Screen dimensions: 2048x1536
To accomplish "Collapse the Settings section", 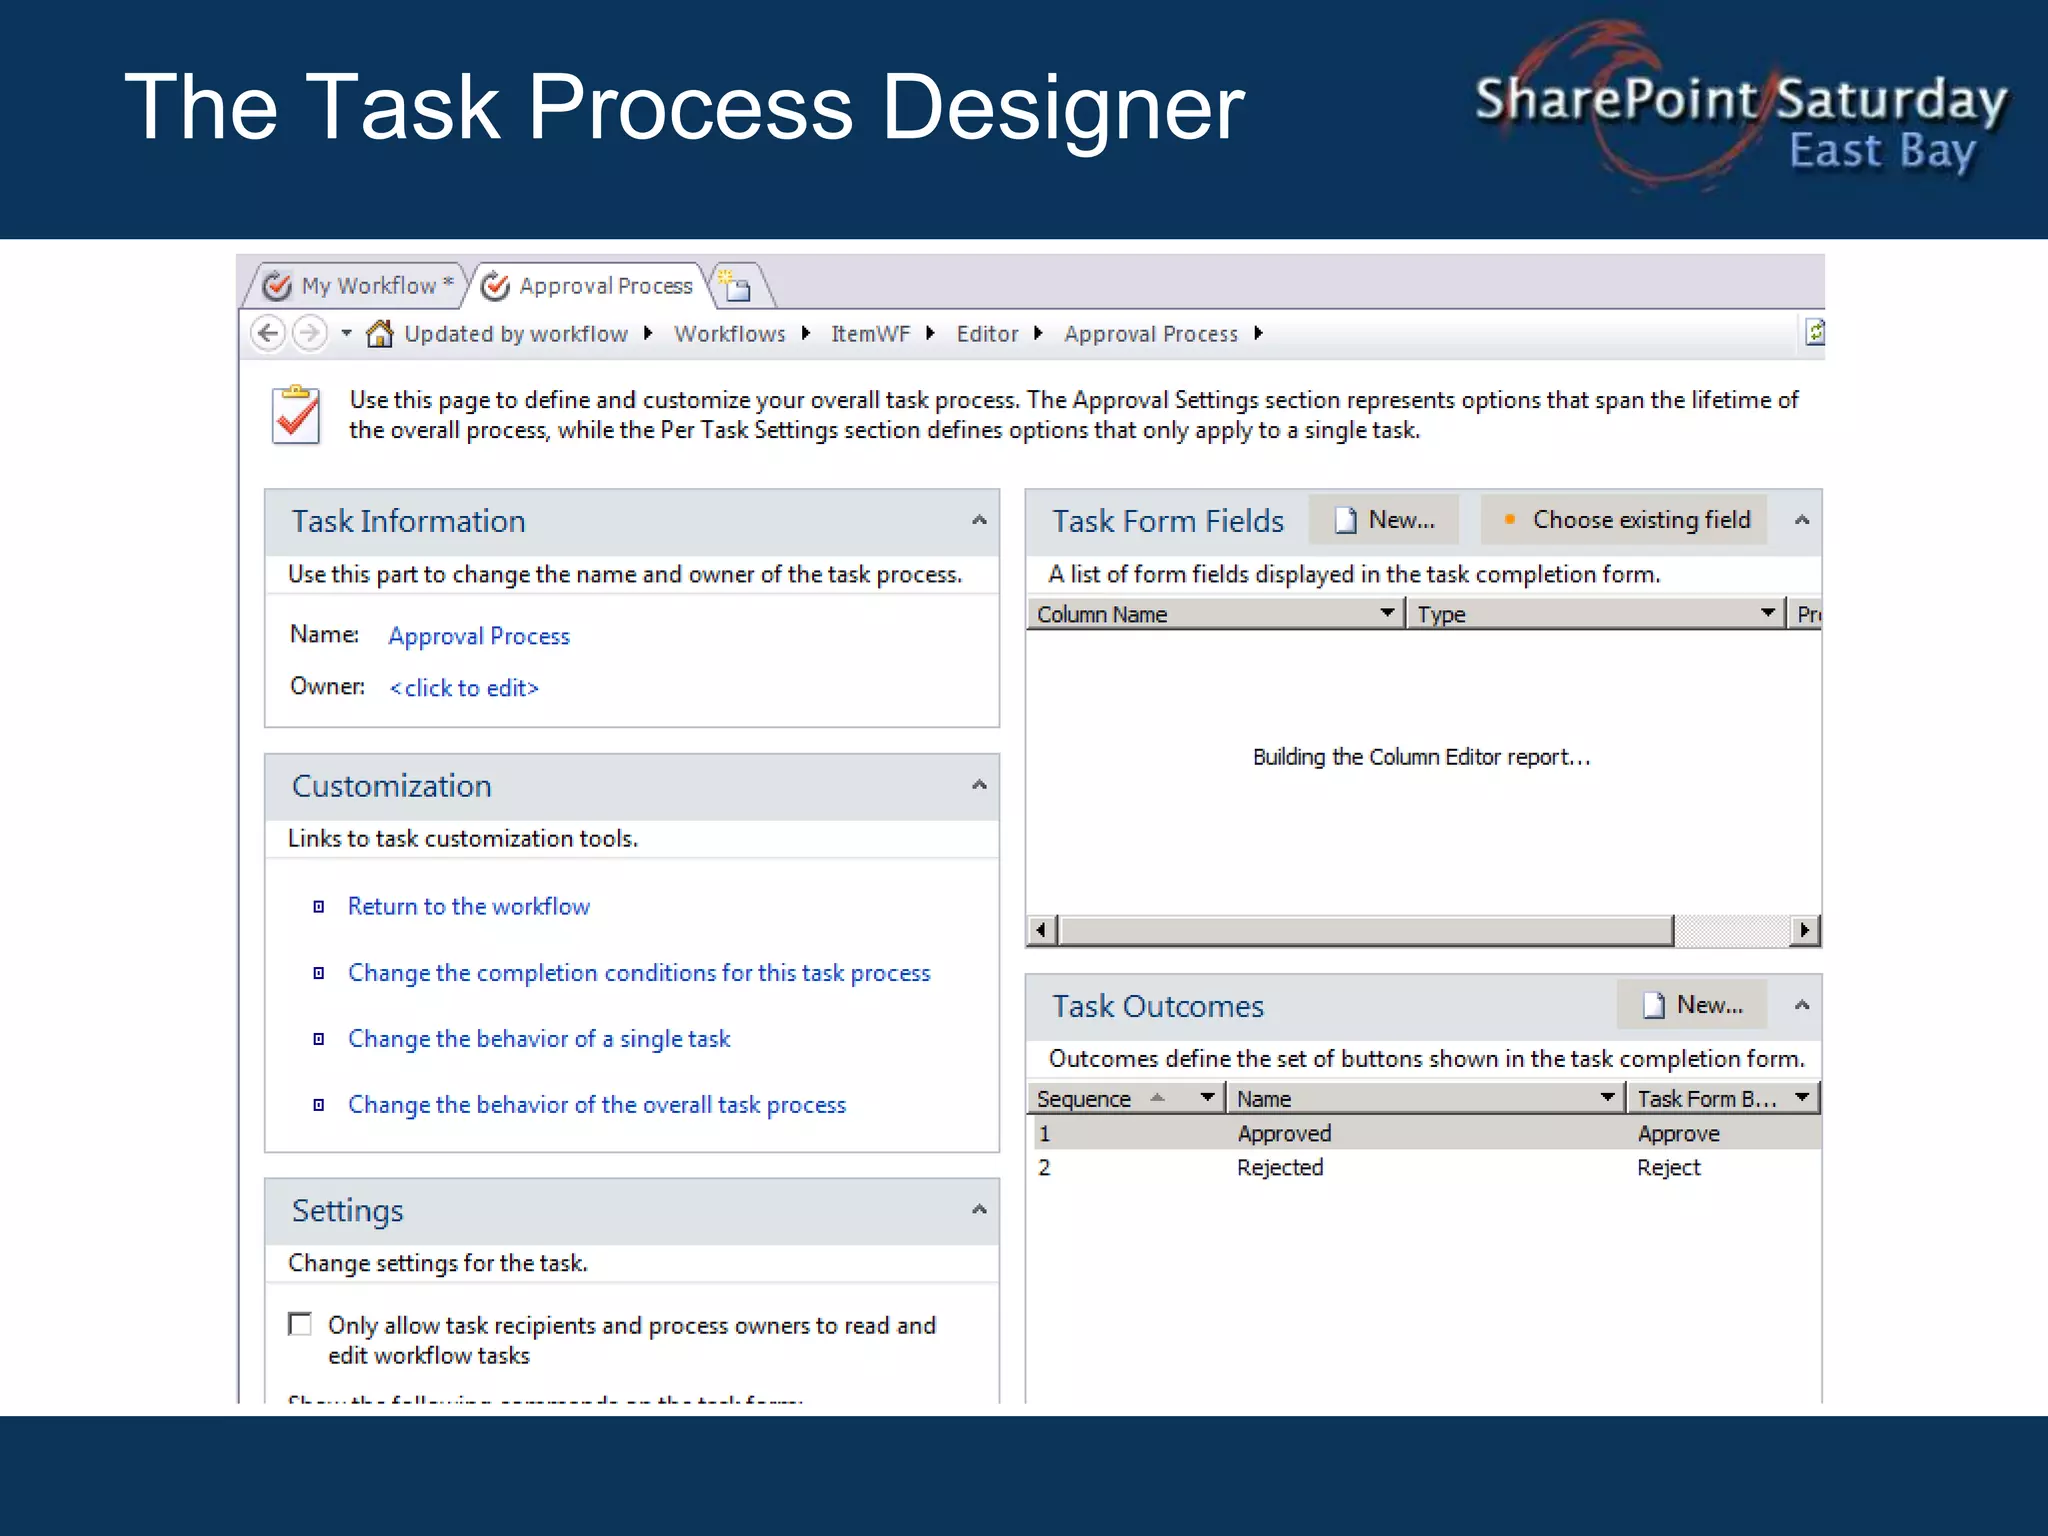I will click(979, 1210).
